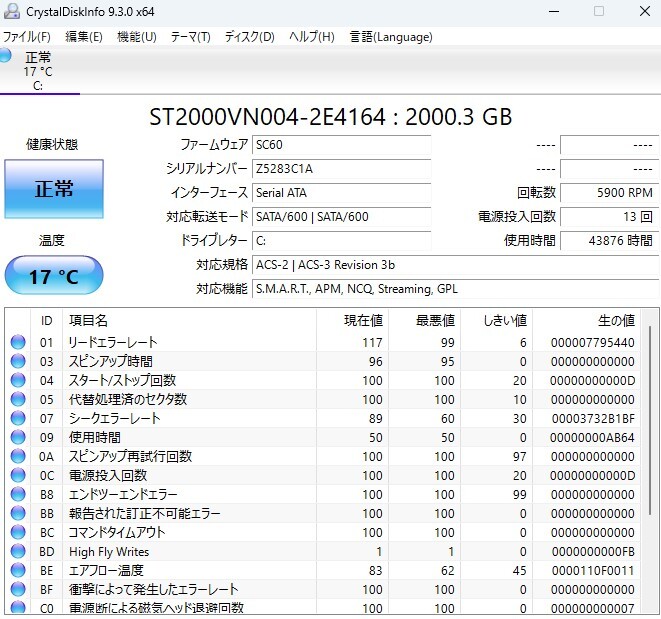Click threshold value 97 in row 0A
Image resolution: width=661 pixels, height=619 pixels.
tap(519, 456)
